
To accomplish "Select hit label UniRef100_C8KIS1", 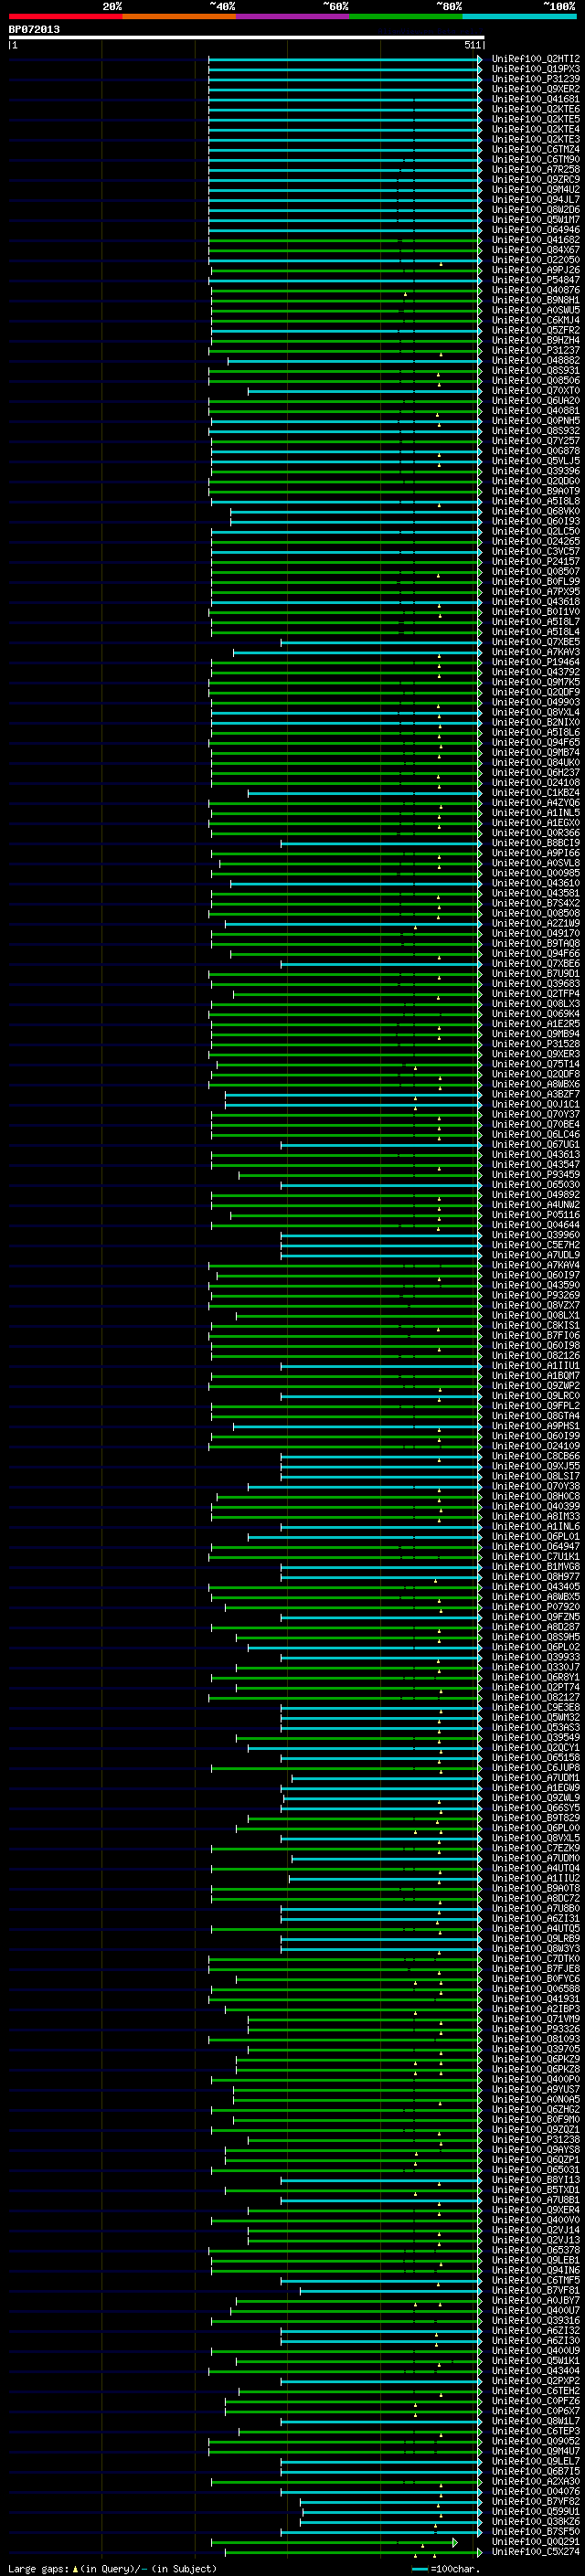I will [535, 1326].
